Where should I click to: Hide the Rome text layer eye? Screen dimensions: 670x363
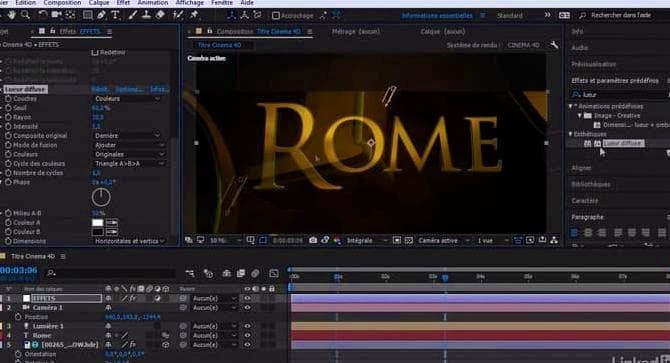(247, 335)
